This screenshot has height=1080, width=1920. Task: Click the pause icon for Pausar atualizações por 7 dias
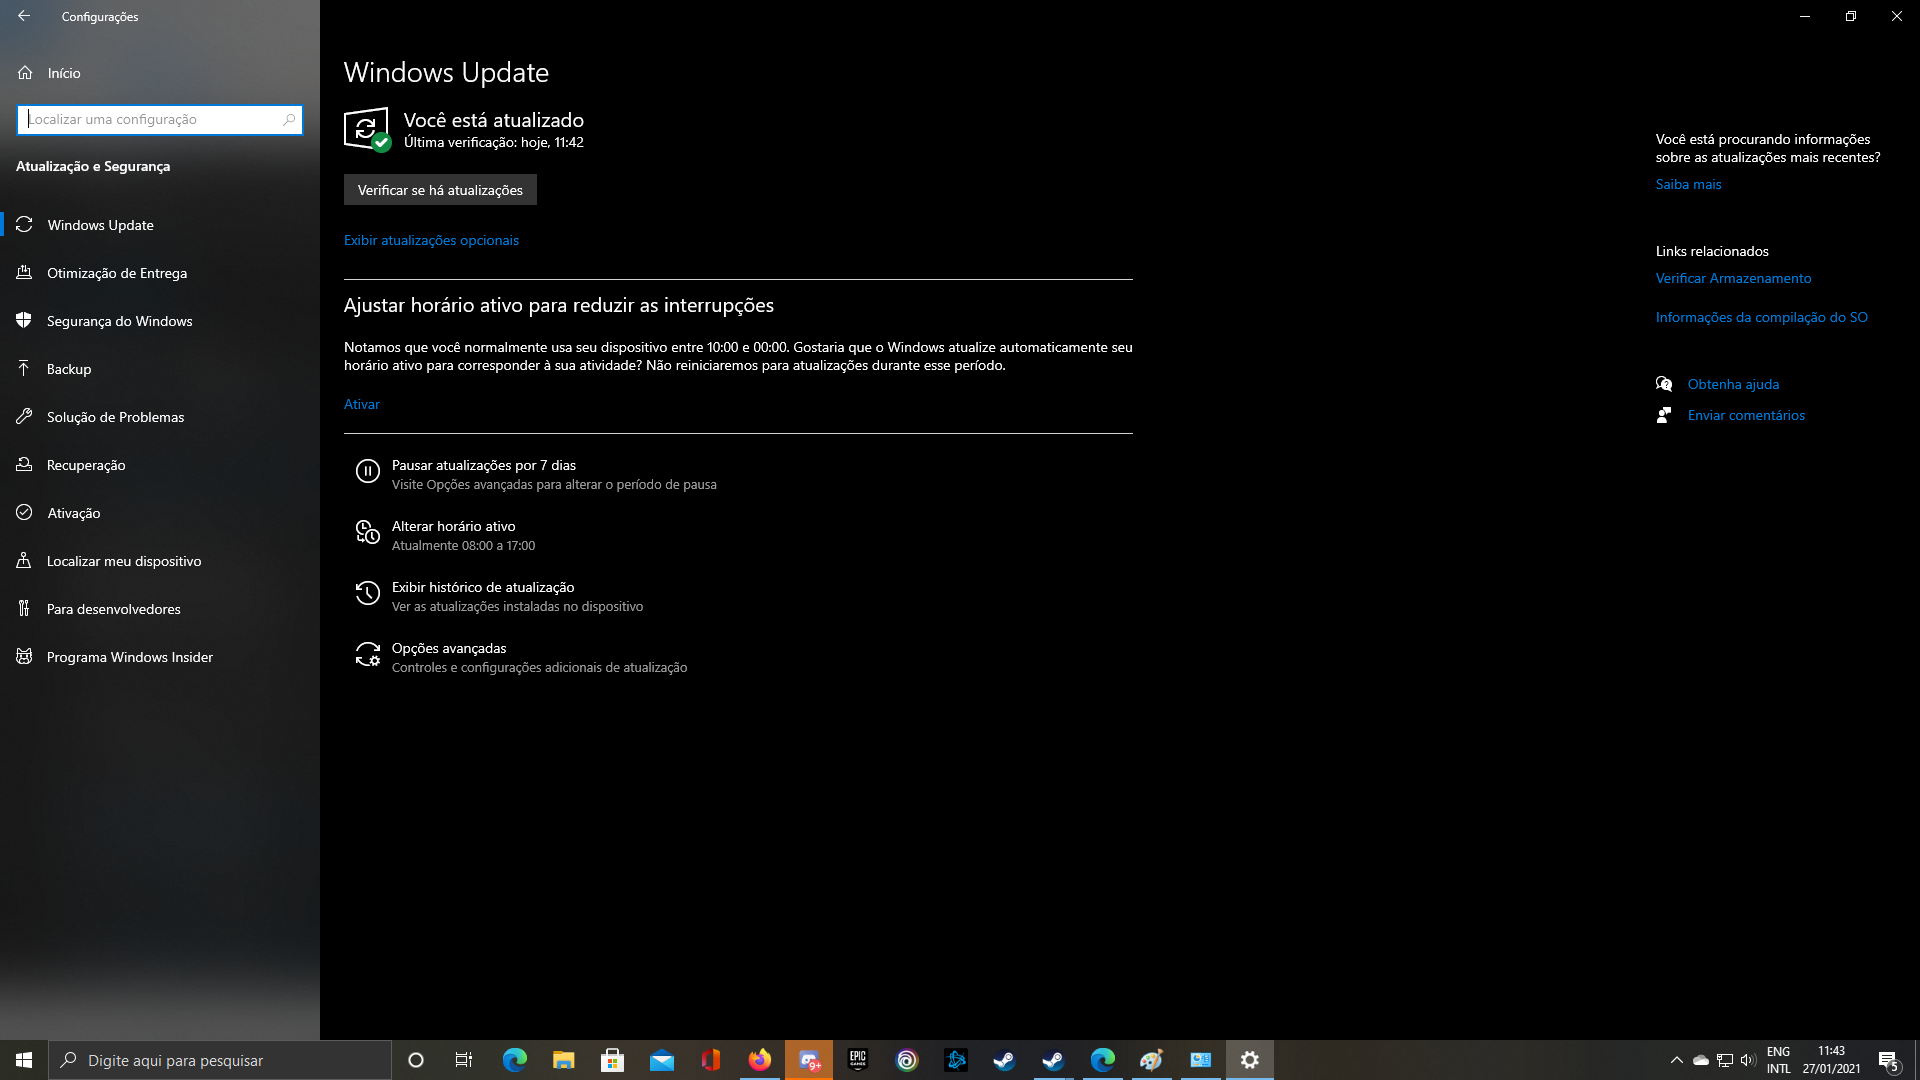tap(367, 471)
